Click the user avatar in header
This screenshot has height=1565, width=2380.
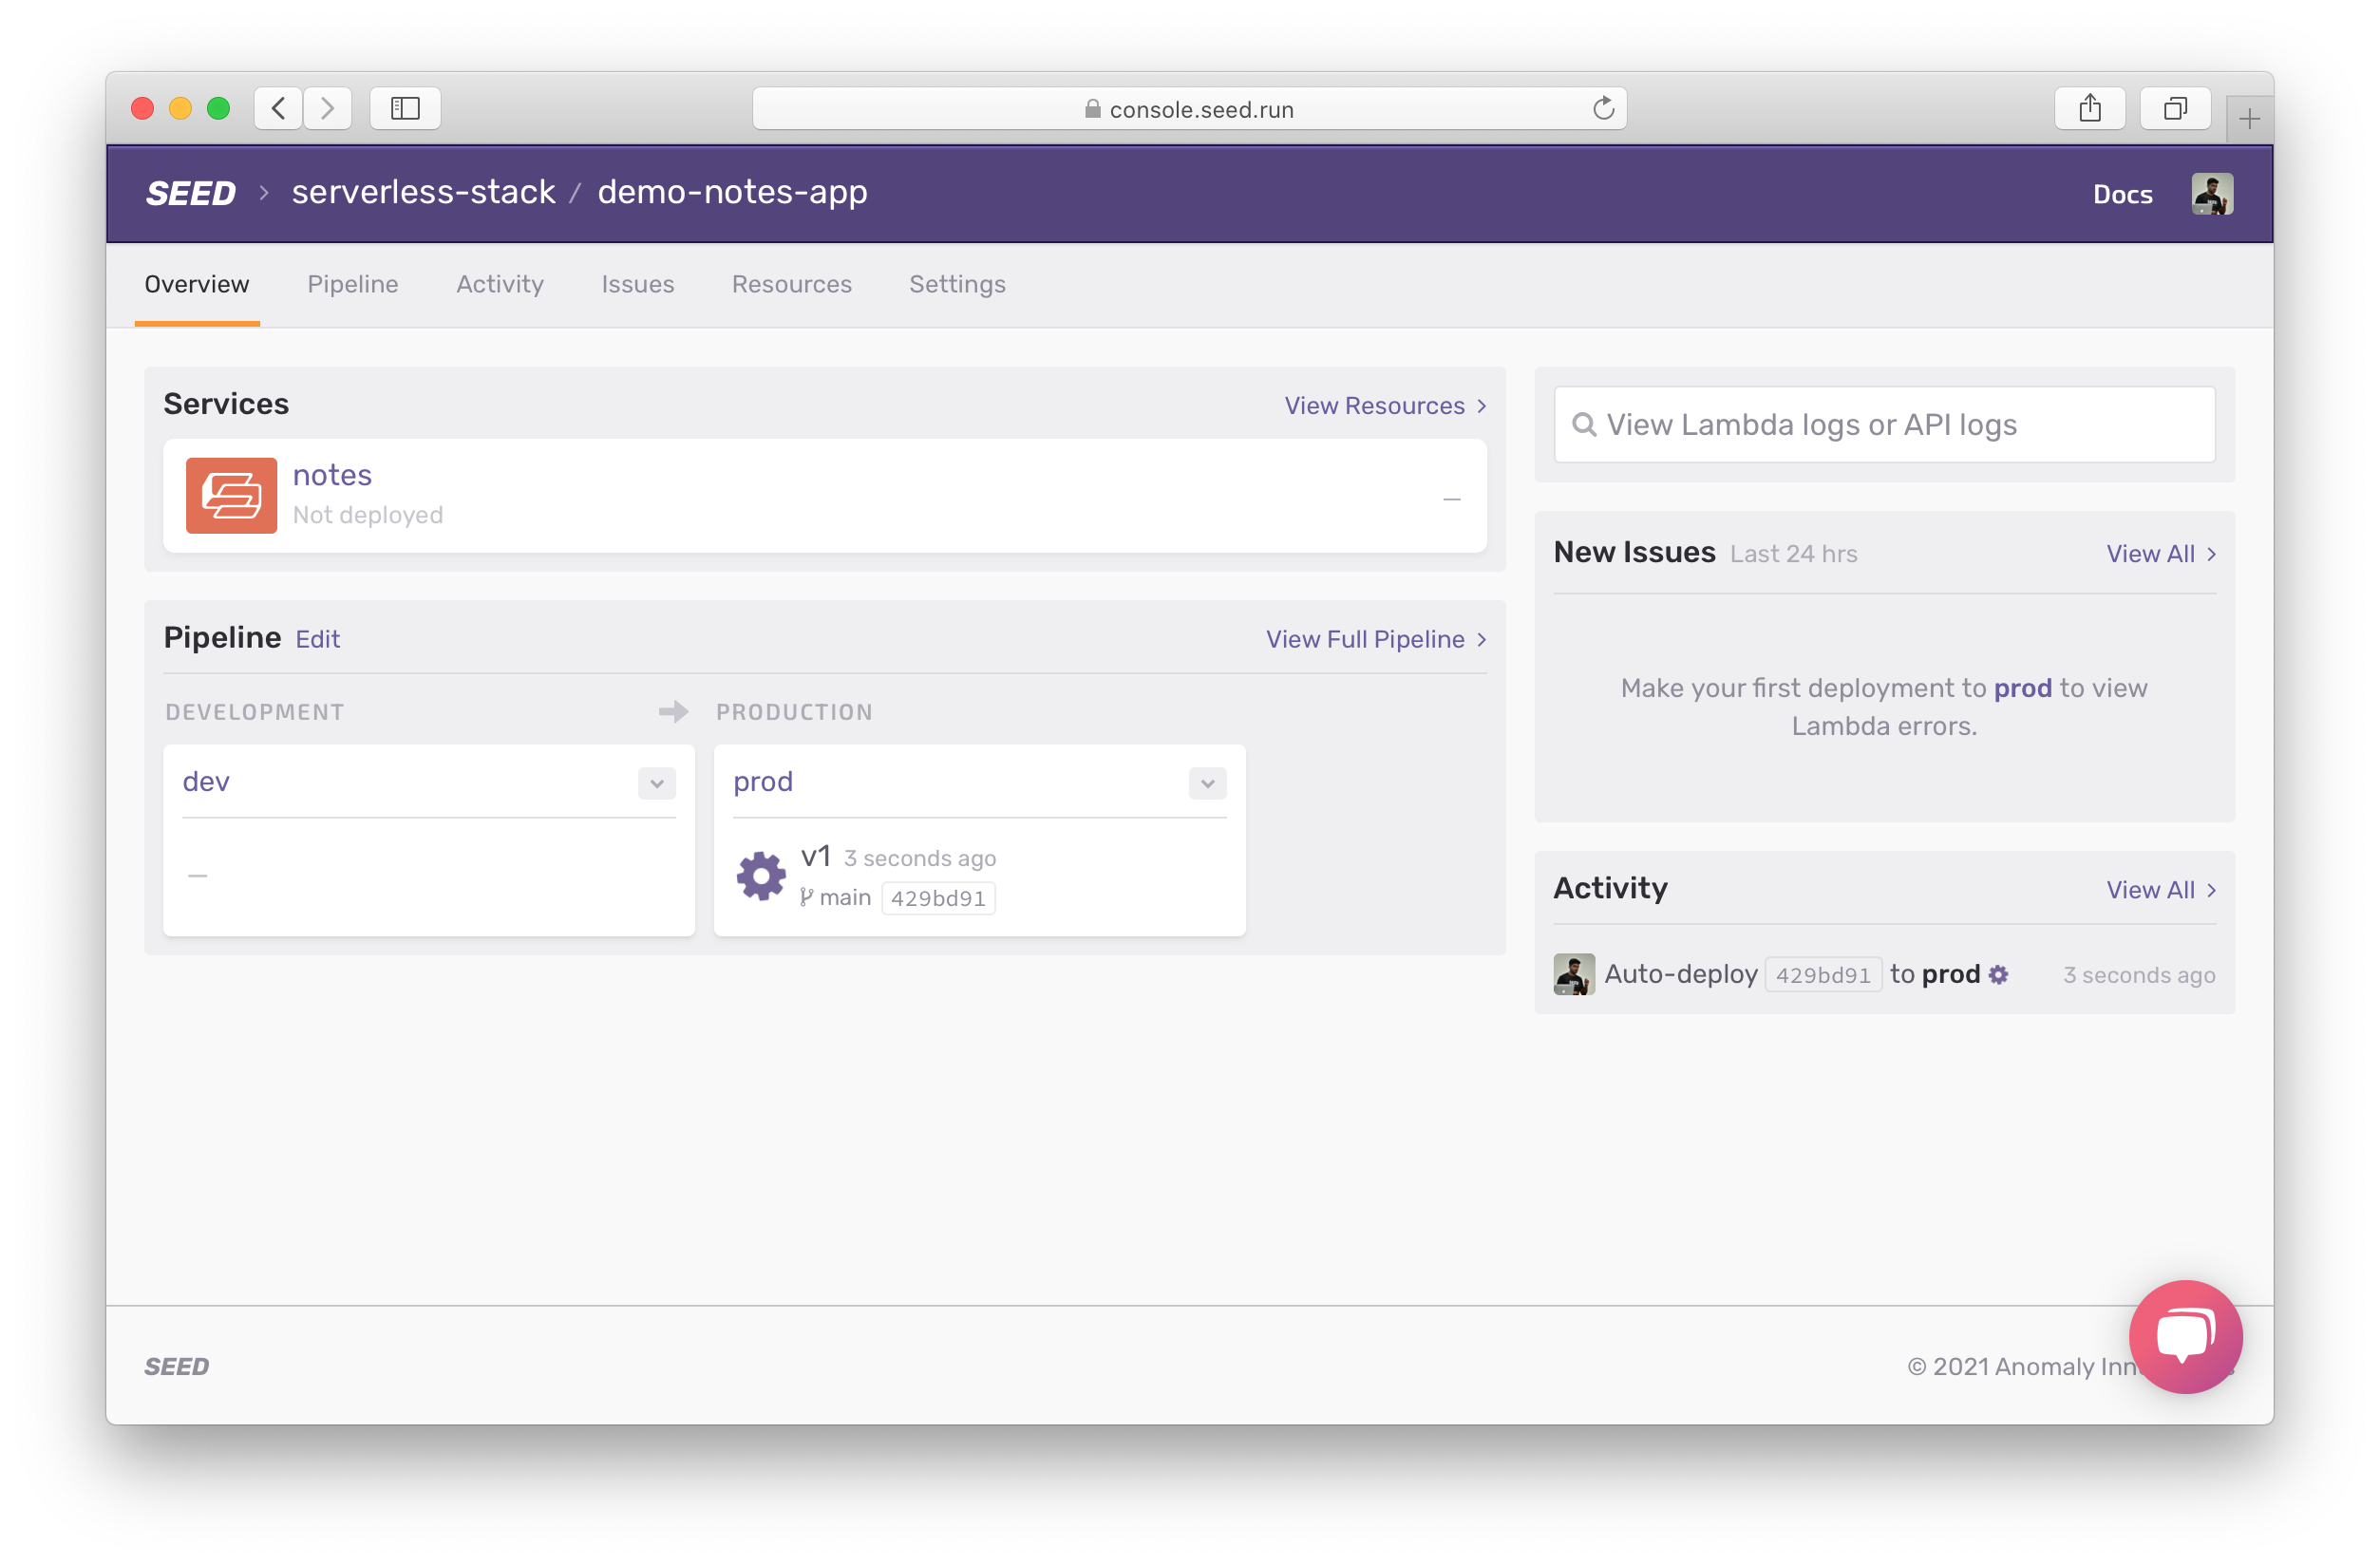point(2211,194)
